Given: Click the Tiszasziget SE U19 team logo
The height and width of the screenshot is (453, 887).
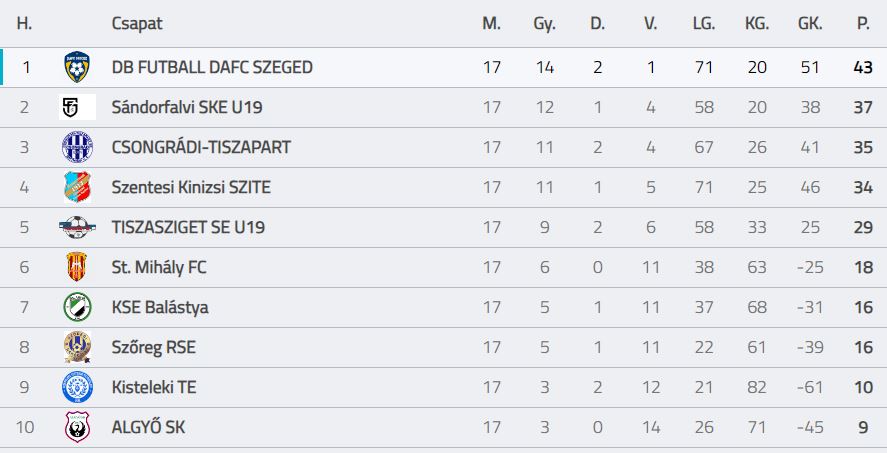Looking at the screenshot, I should click(x=77, y=227).
